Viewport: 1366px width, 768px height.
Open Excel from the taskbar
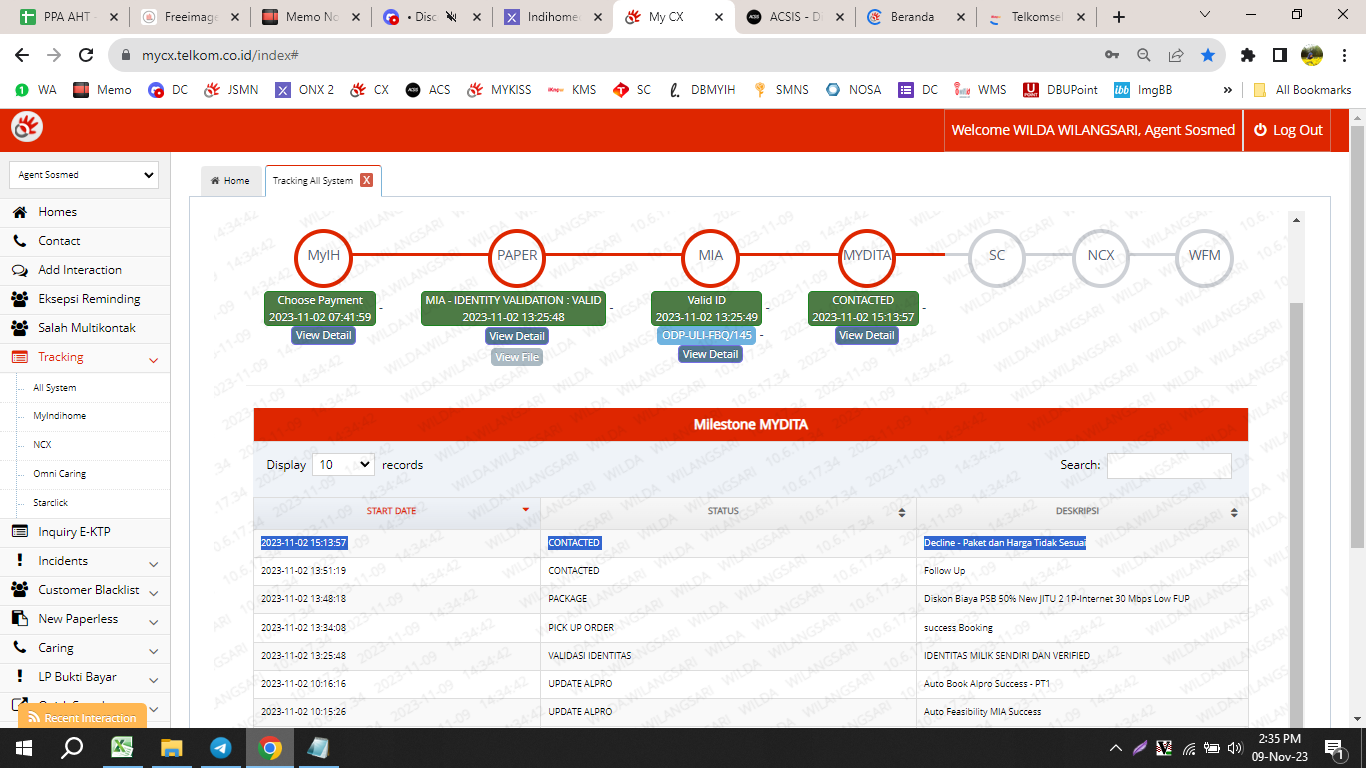coord(122,747)
